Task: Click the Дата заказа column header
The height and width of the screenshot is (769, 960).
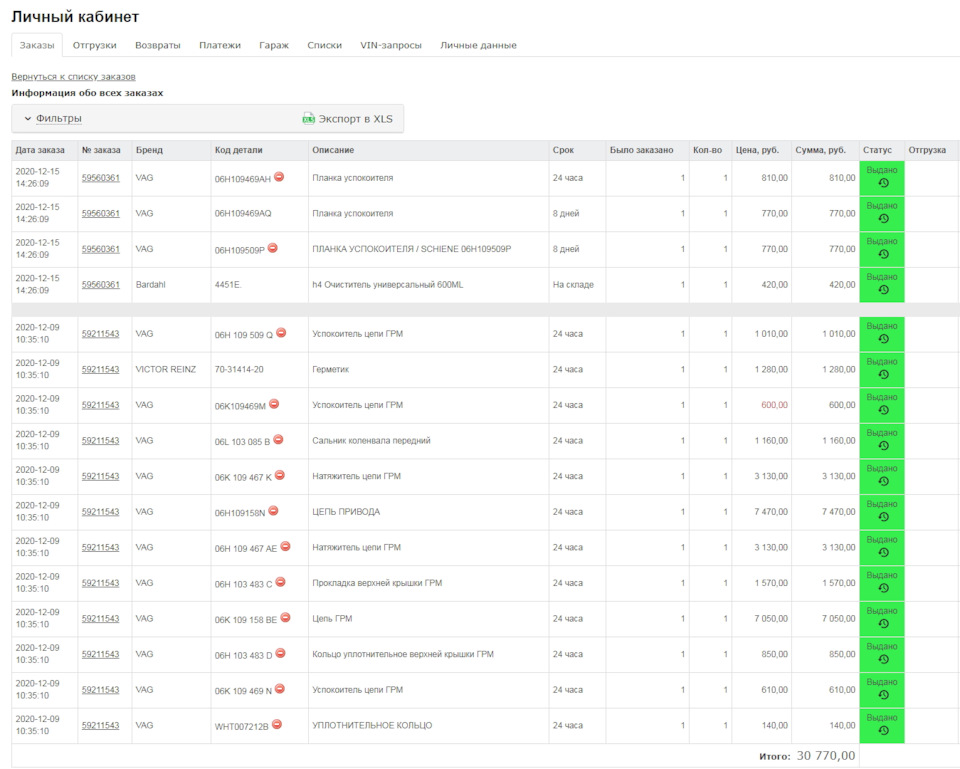Action: pyautogui.click(x=40, y=150)
